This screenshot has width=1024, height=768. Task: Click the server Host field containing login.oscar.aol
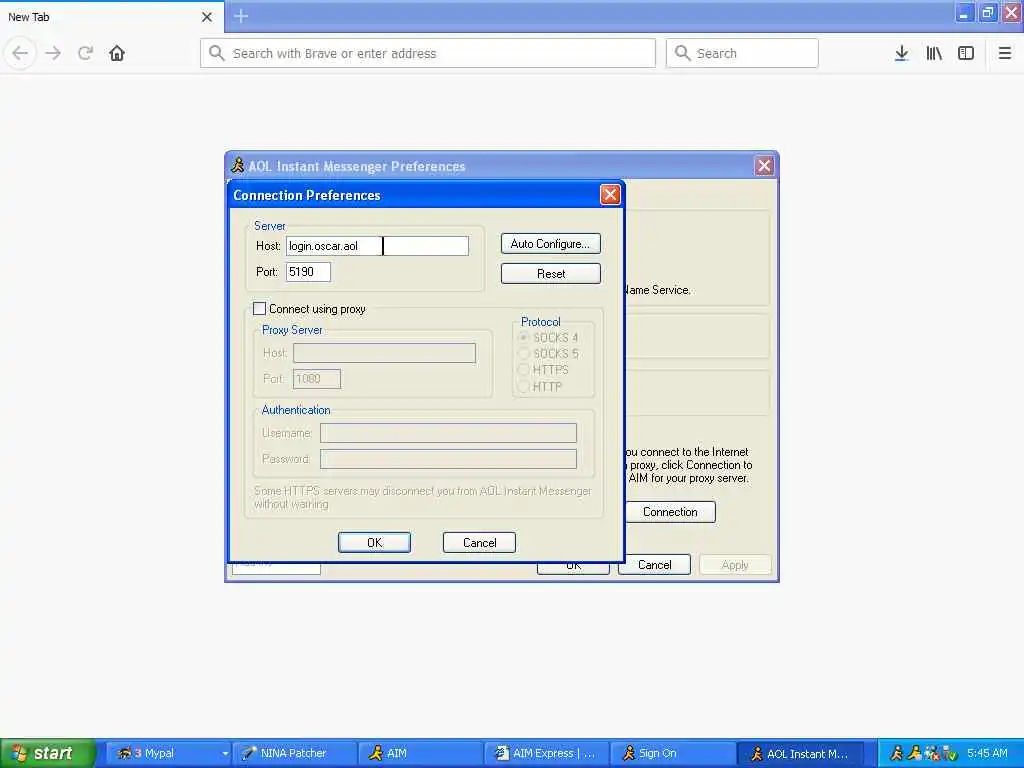pos(377,246)
